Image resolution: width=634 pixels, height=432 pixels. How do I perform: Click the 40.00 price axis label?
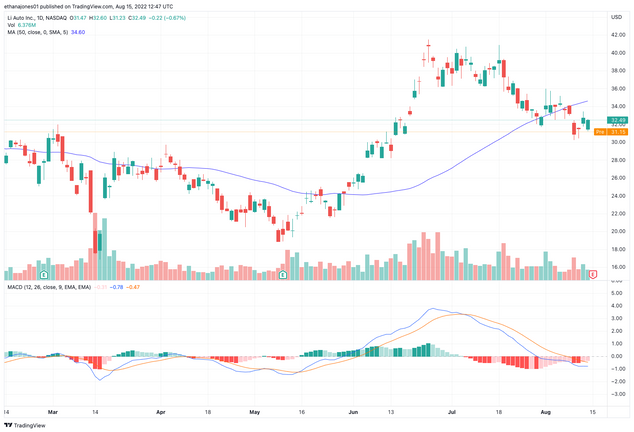coord(618,53)
